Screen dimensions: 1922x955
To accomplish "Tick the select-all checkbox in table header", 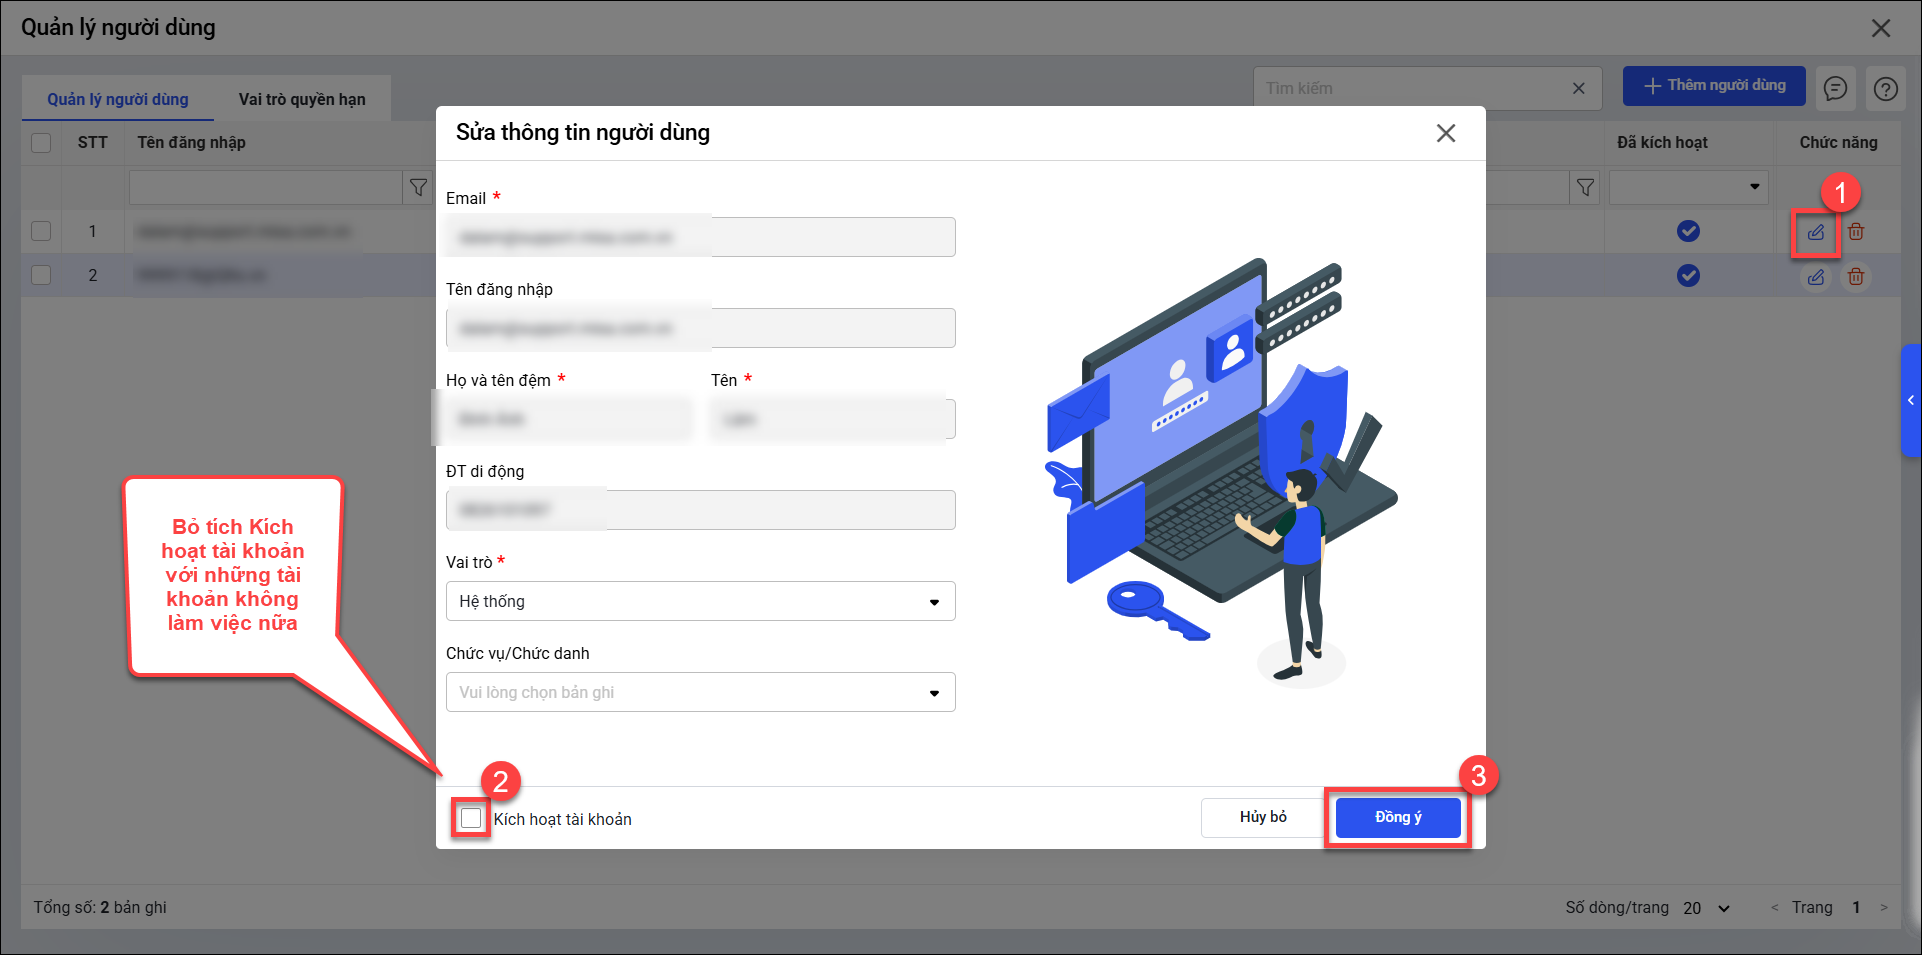I will point(41,142).
